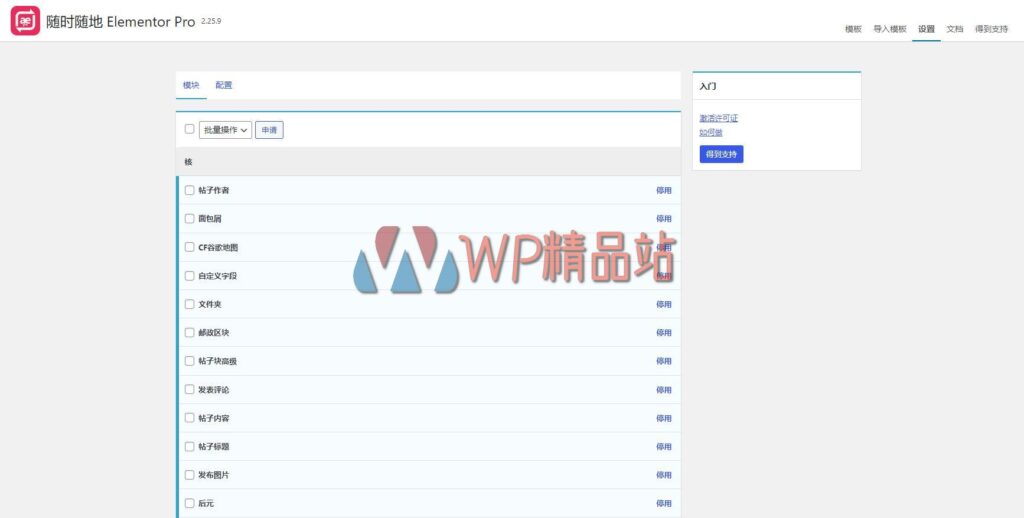Click the 文件夹 row label text

[x=210, y=304]
